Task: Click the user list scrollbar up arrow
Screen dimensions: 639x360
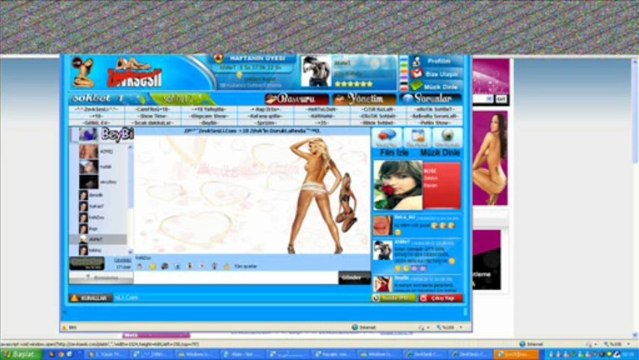Action: (130, 146)
